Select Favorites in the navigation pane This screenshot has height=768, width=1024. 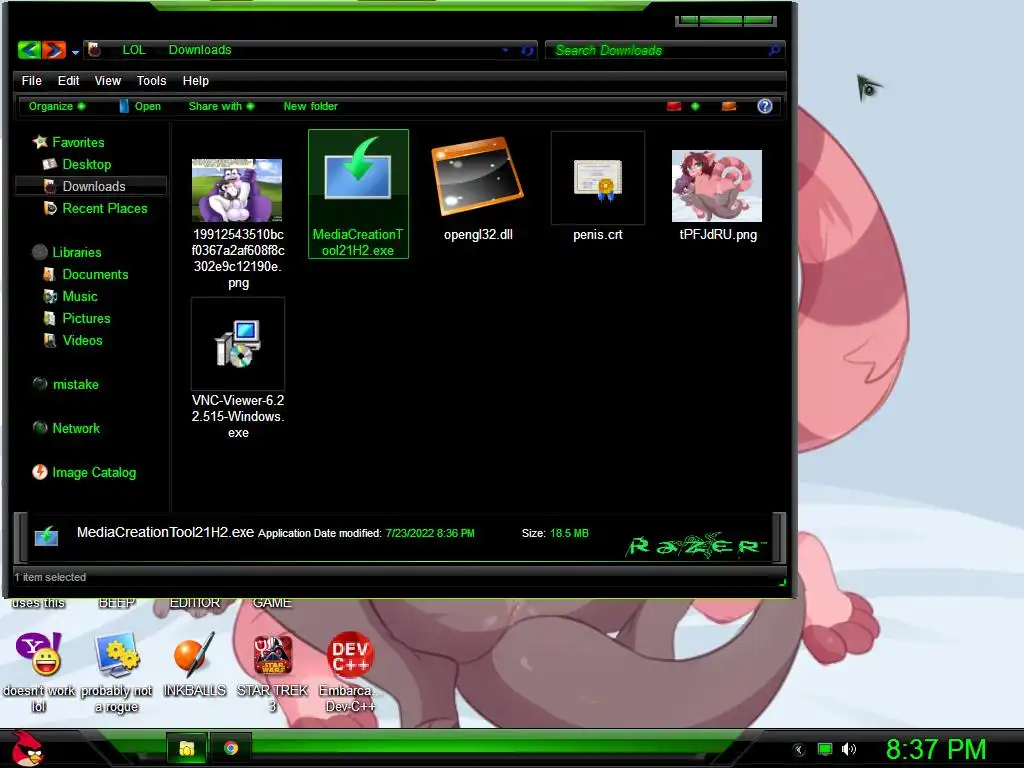[78, 142]
